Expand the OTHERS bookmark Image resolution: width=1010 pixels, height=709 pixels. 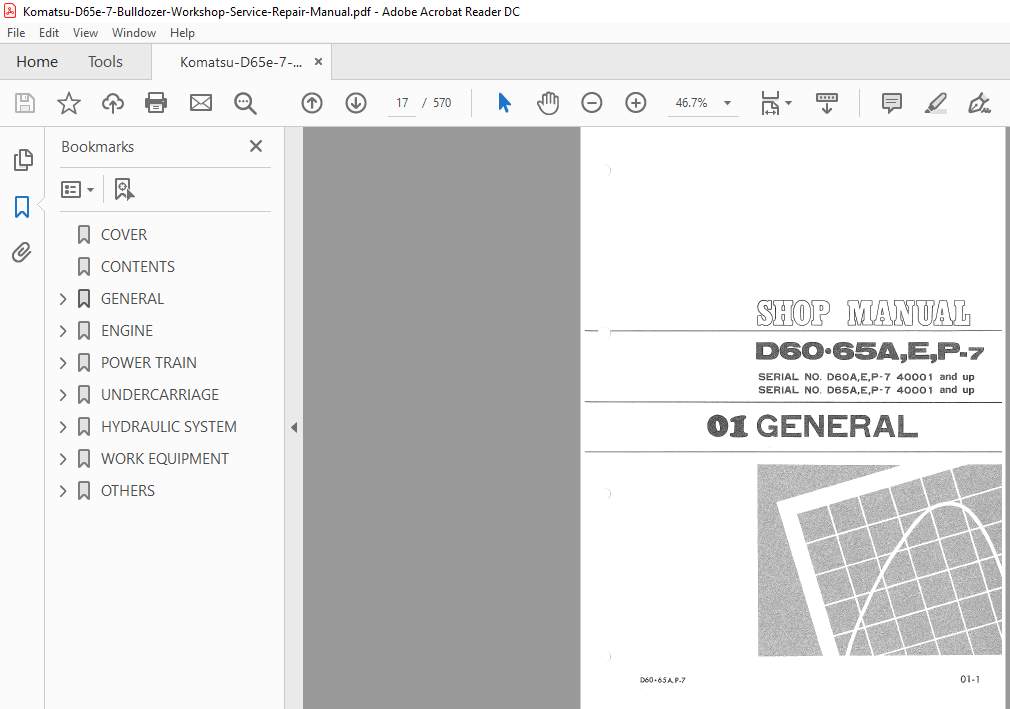tap(63, 491)
